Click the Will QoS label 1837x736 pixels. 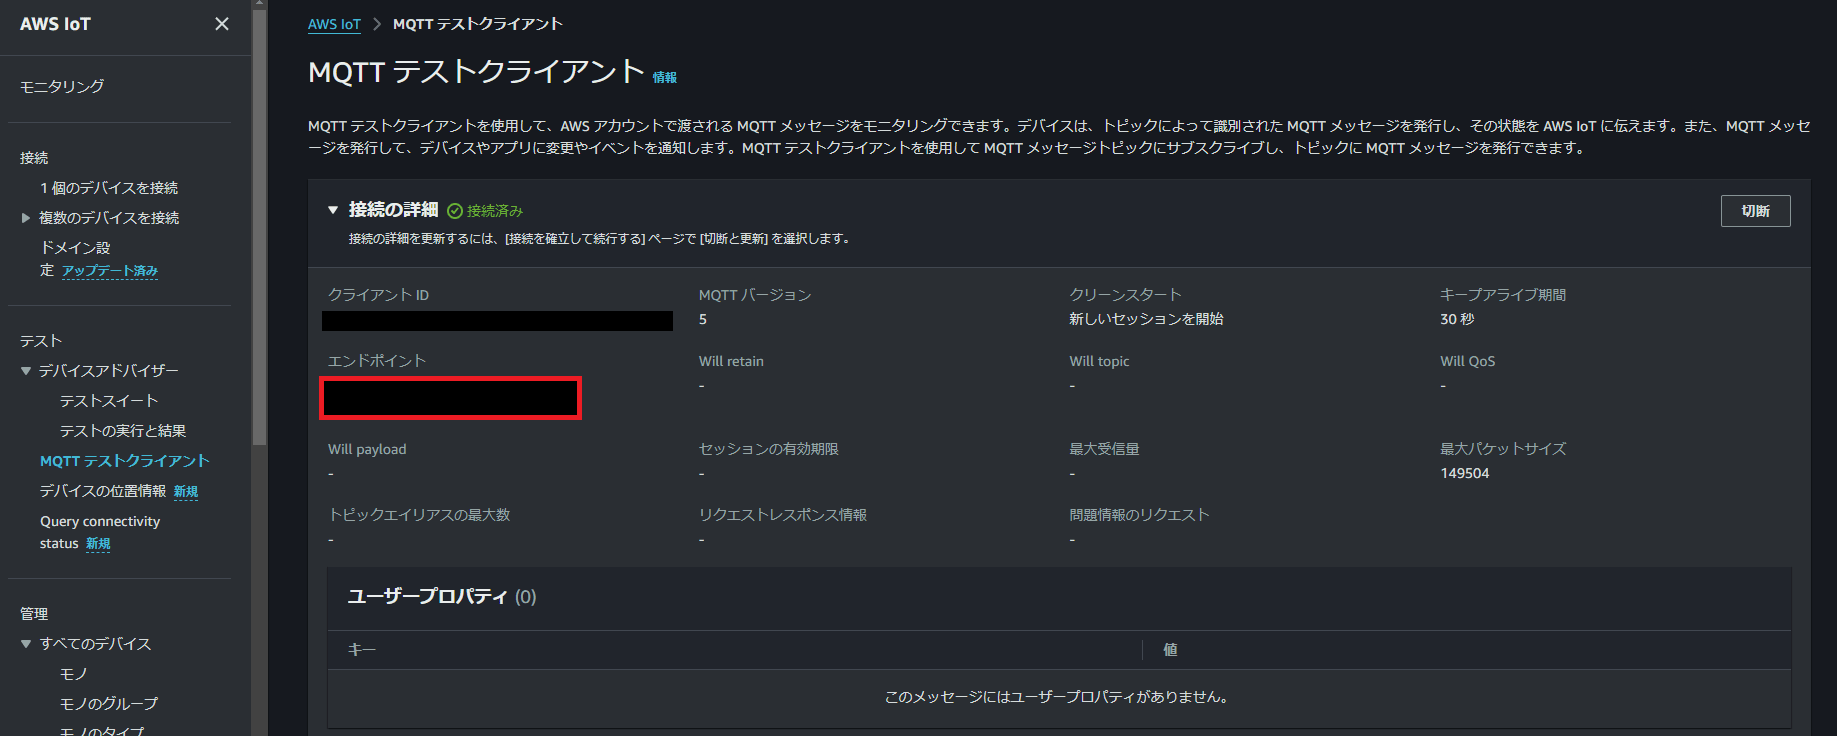1468,361
